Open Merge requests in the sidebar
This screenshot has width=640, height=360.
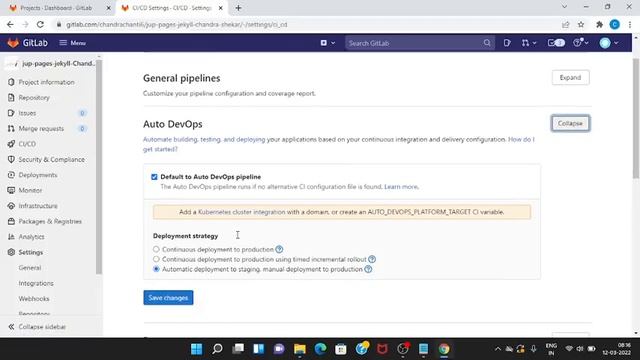(41, 129)
